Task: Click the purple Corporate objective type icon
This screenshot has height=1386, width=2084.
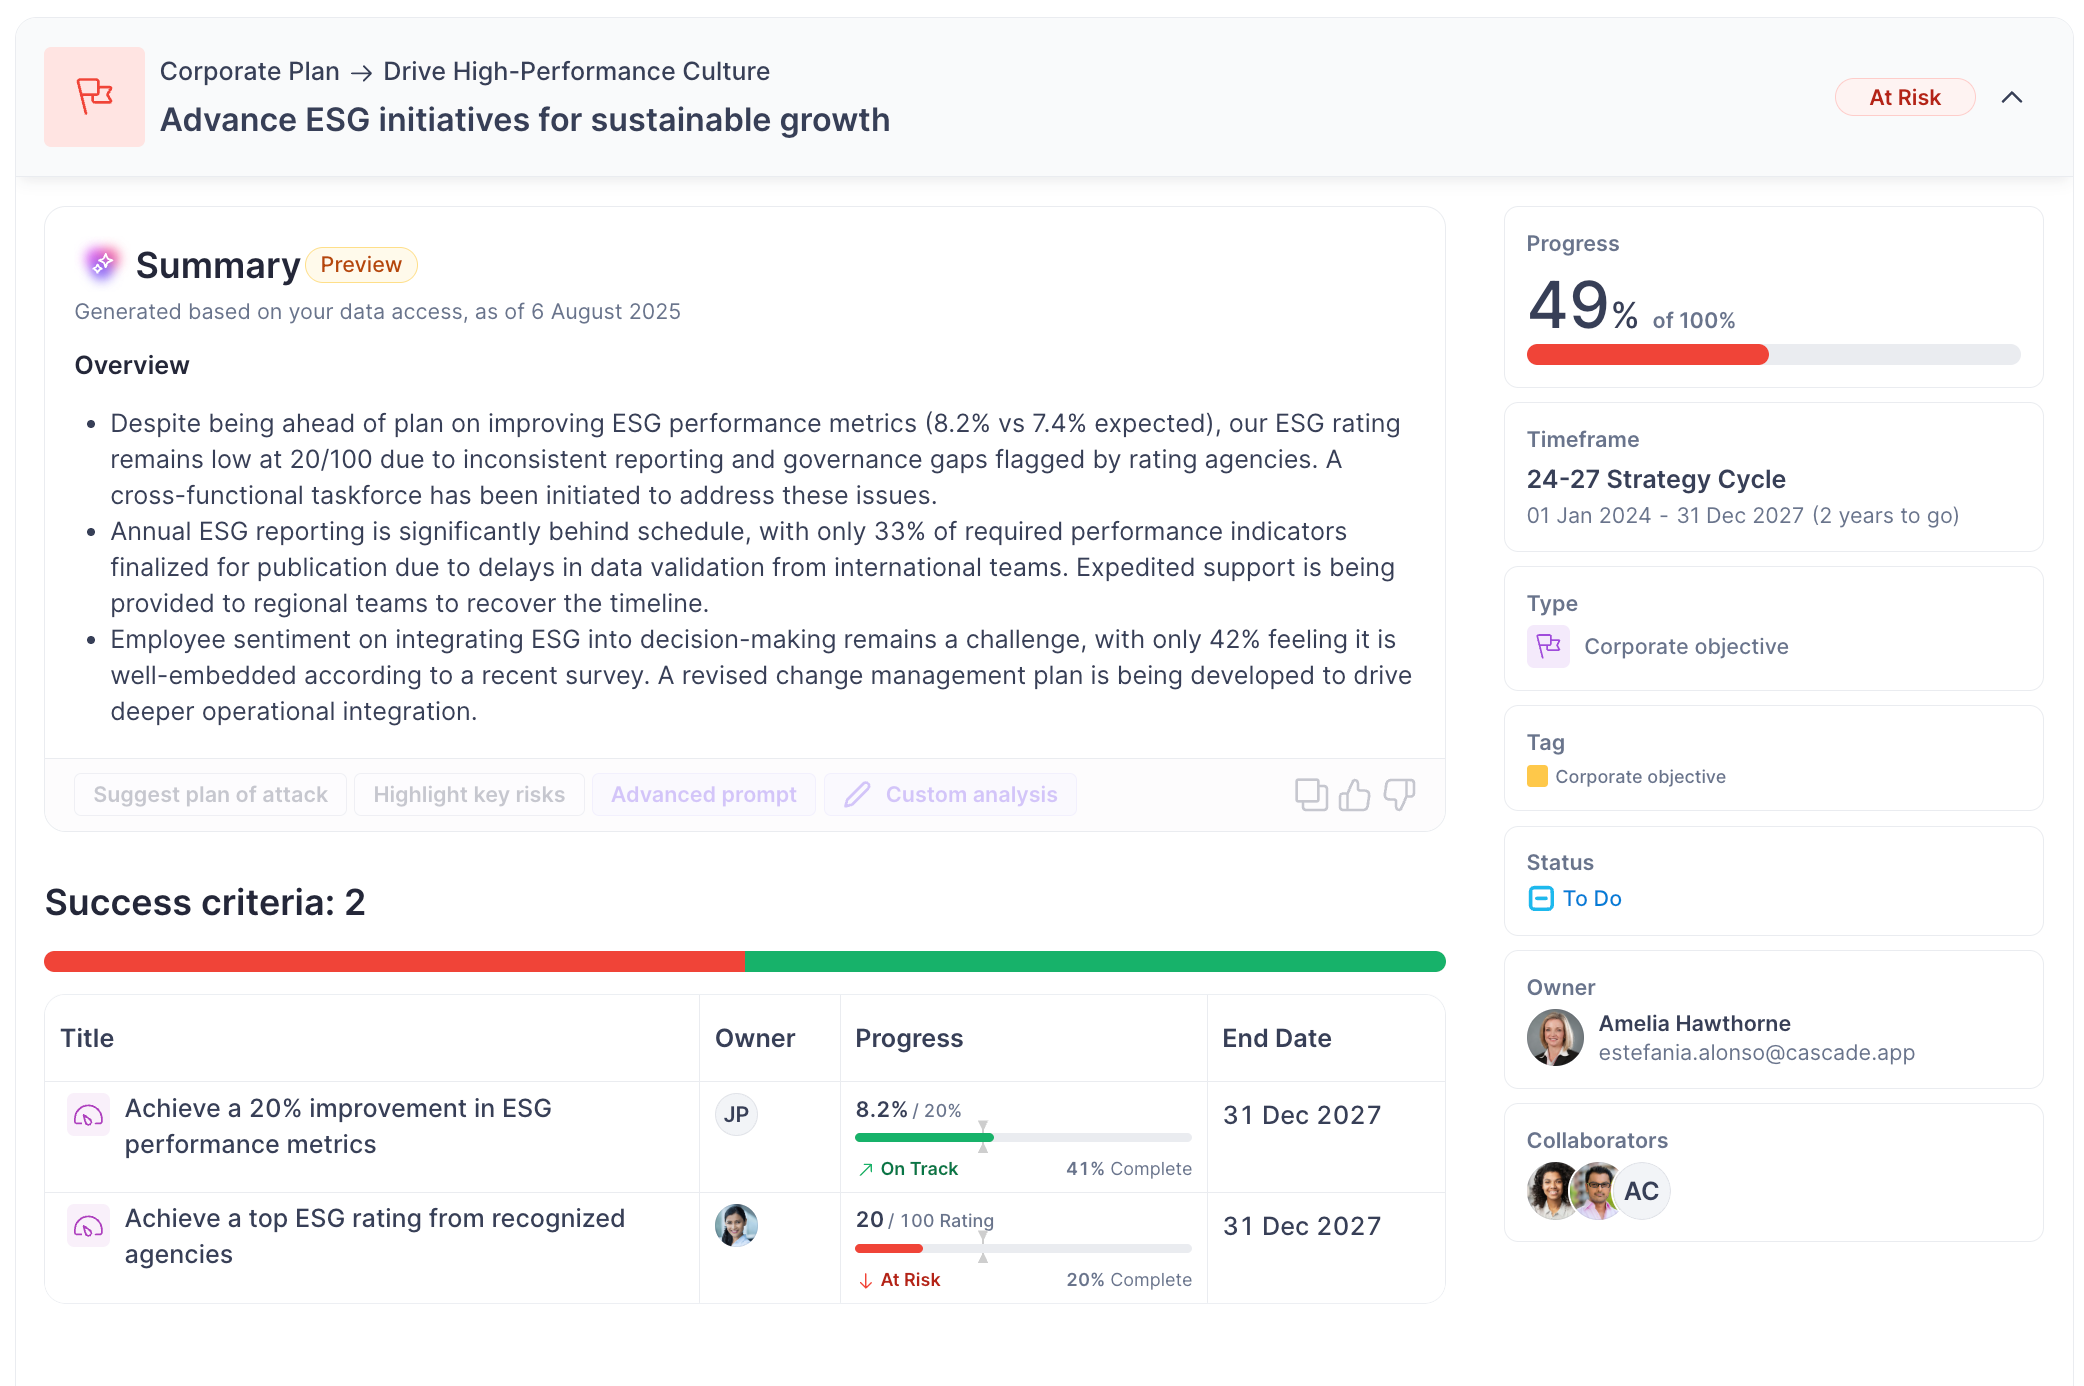Action: click(x=1548, y=647)
